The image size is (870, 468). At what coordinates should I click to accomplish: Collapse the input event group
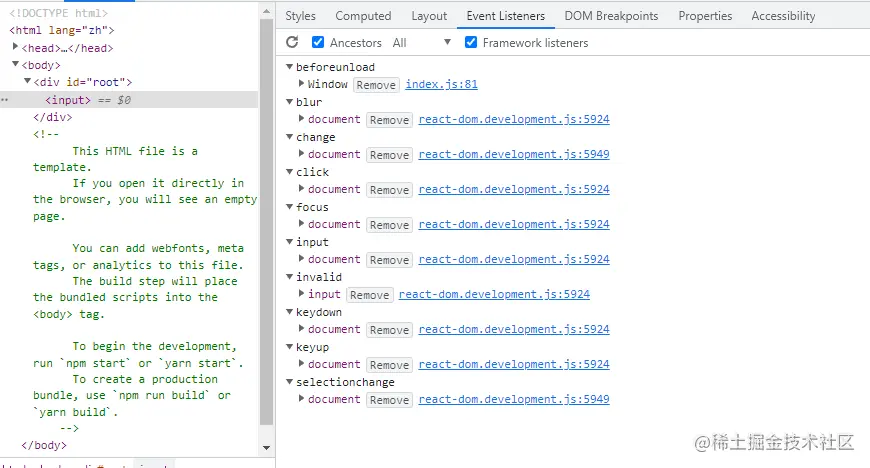(289, 241)
